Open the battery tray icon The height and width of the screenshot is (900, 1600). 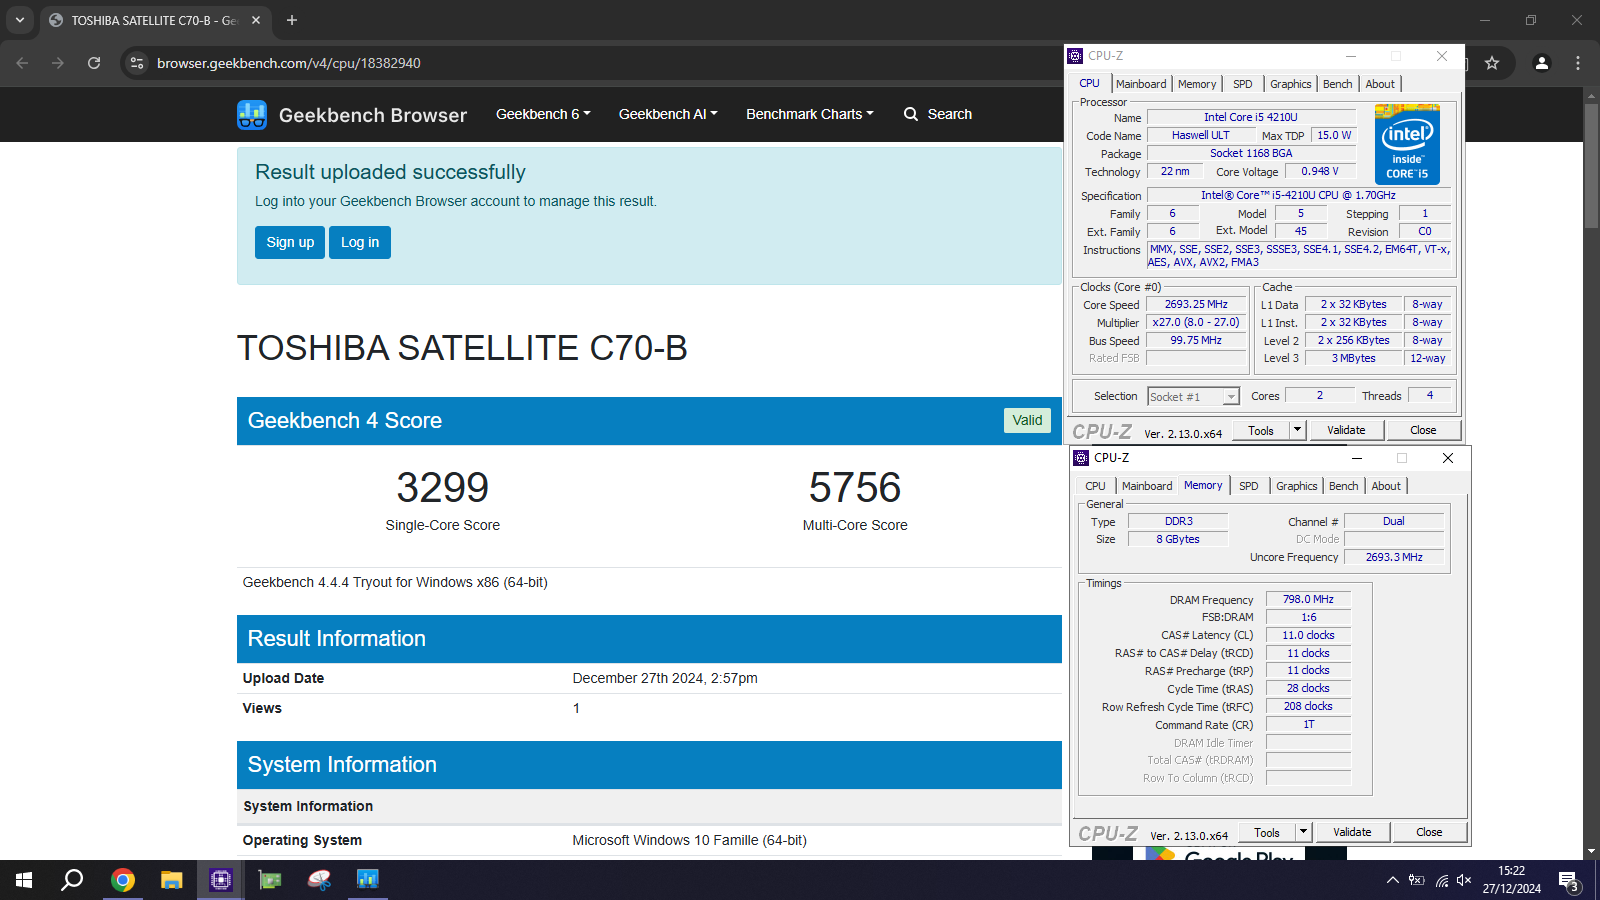[x=1416, y=881]
